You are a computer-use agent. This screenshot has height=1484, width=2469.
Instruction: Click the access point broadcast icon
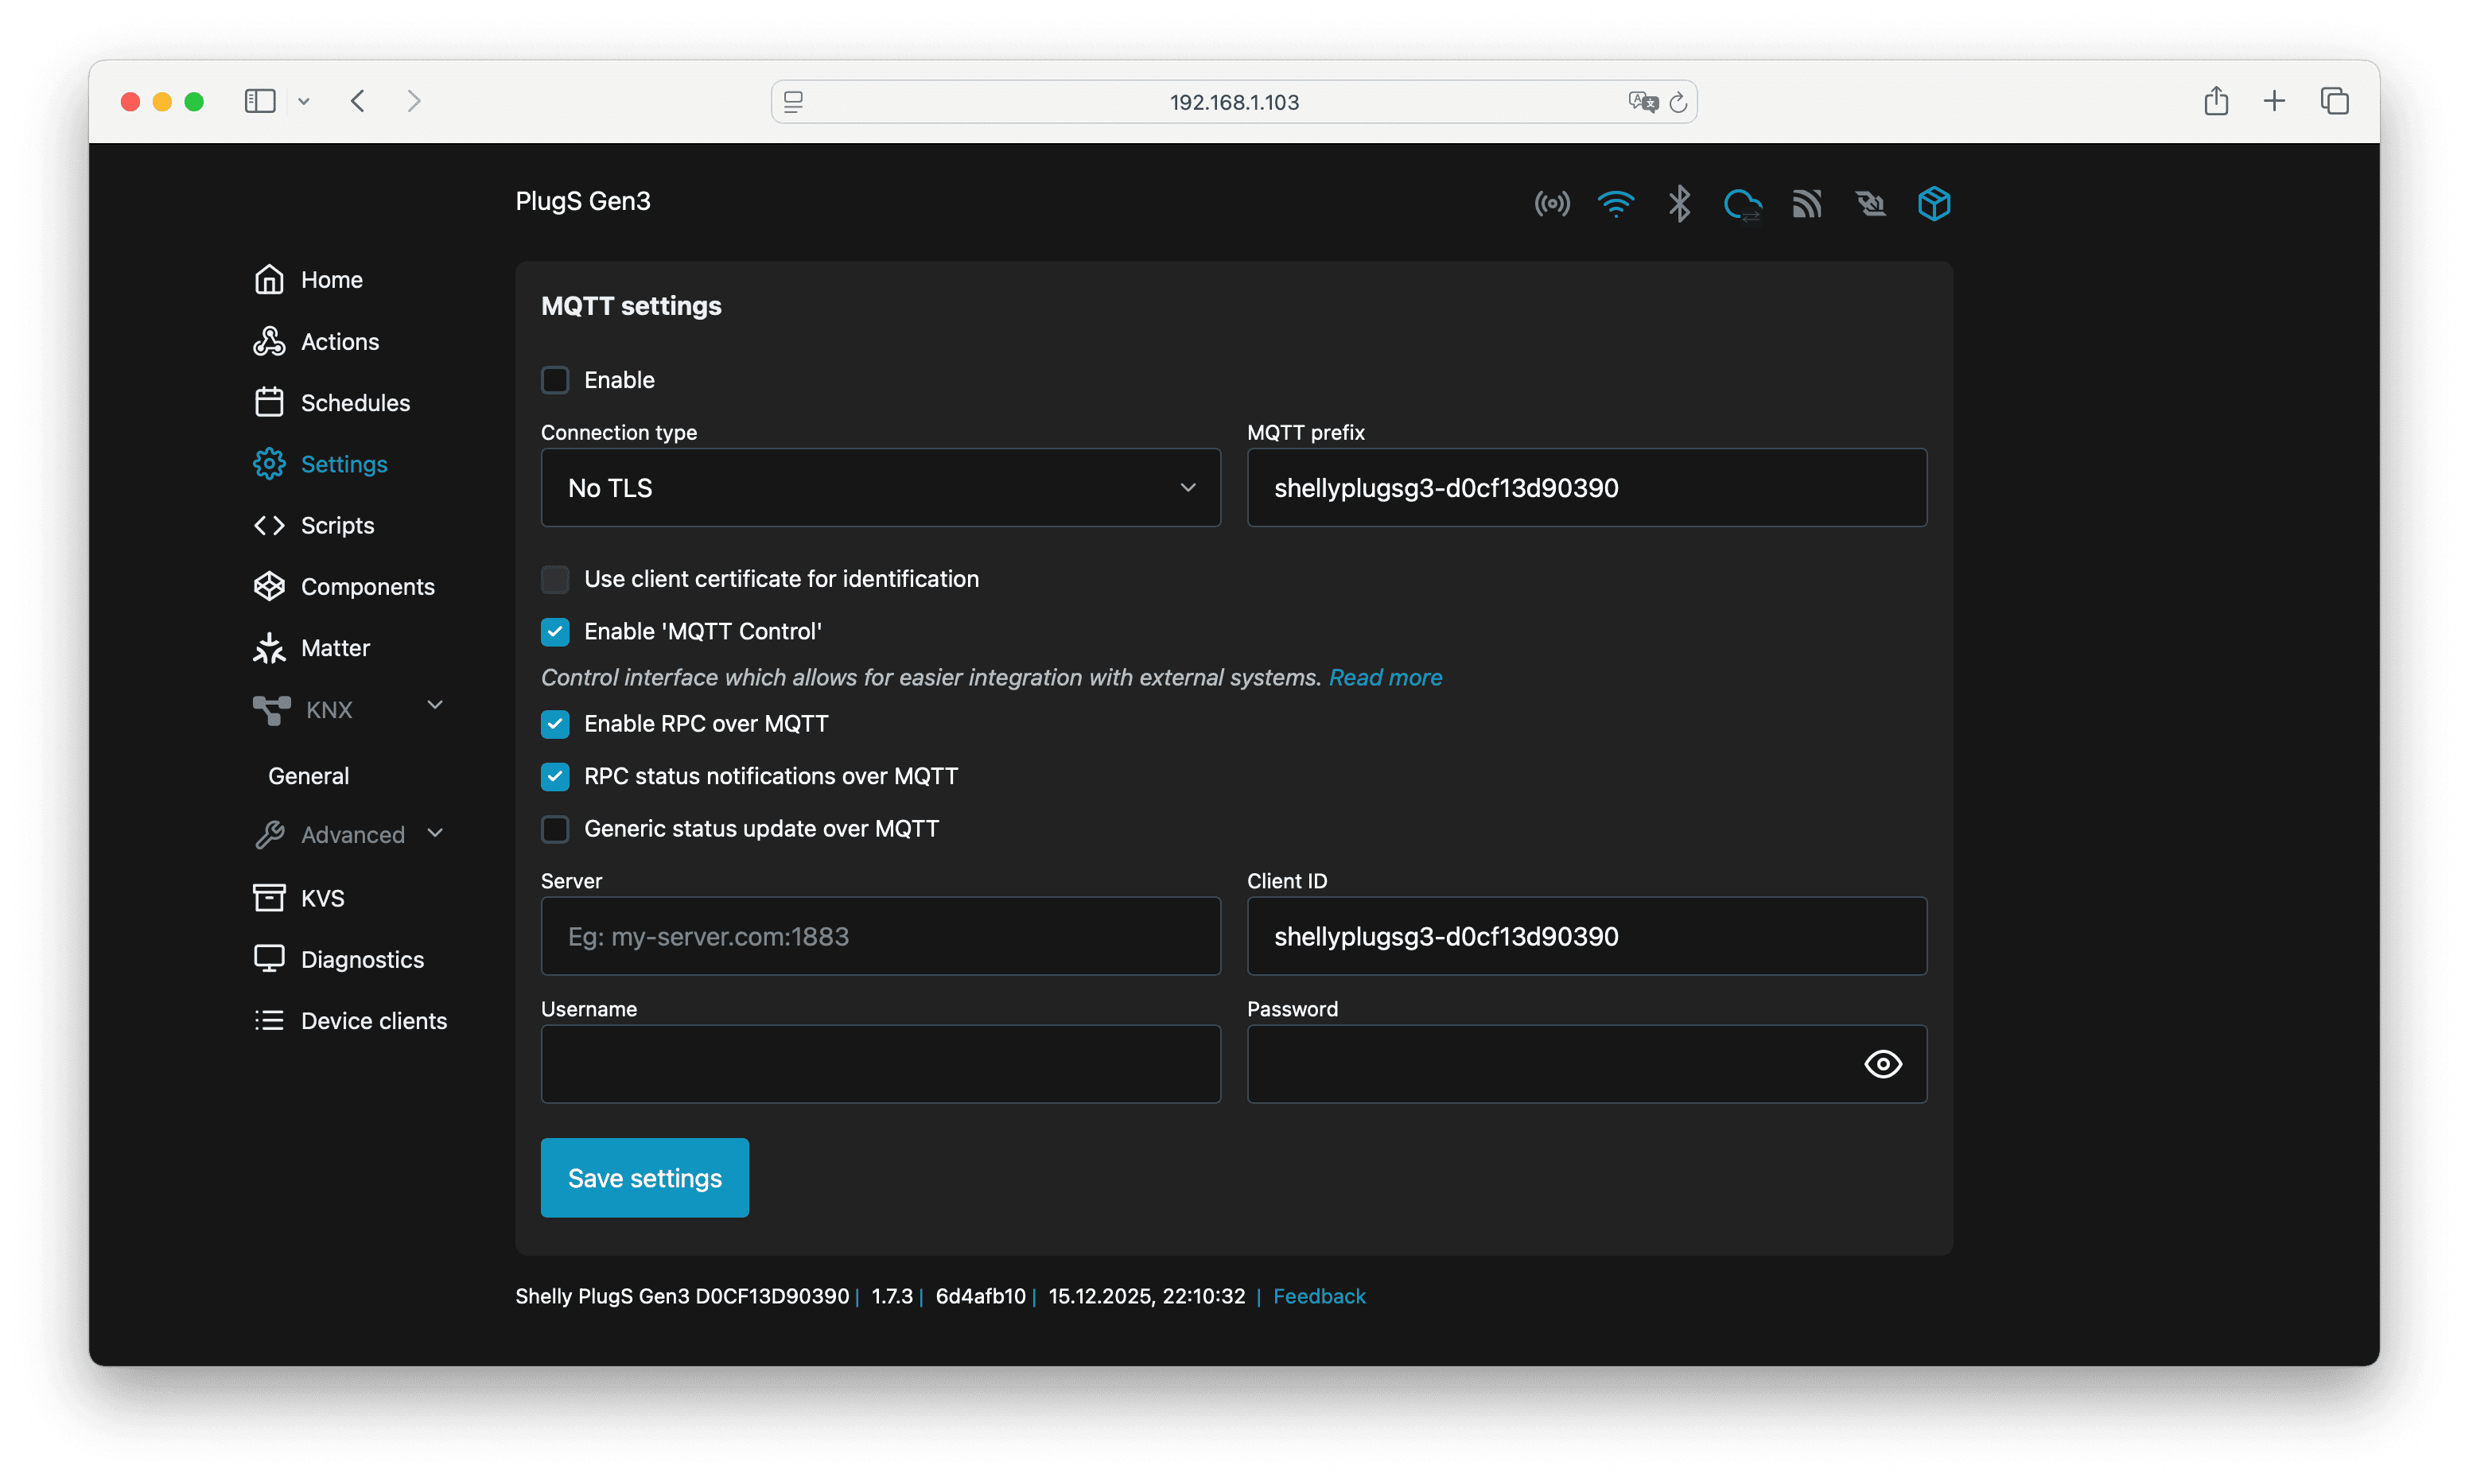point(1551,204)
